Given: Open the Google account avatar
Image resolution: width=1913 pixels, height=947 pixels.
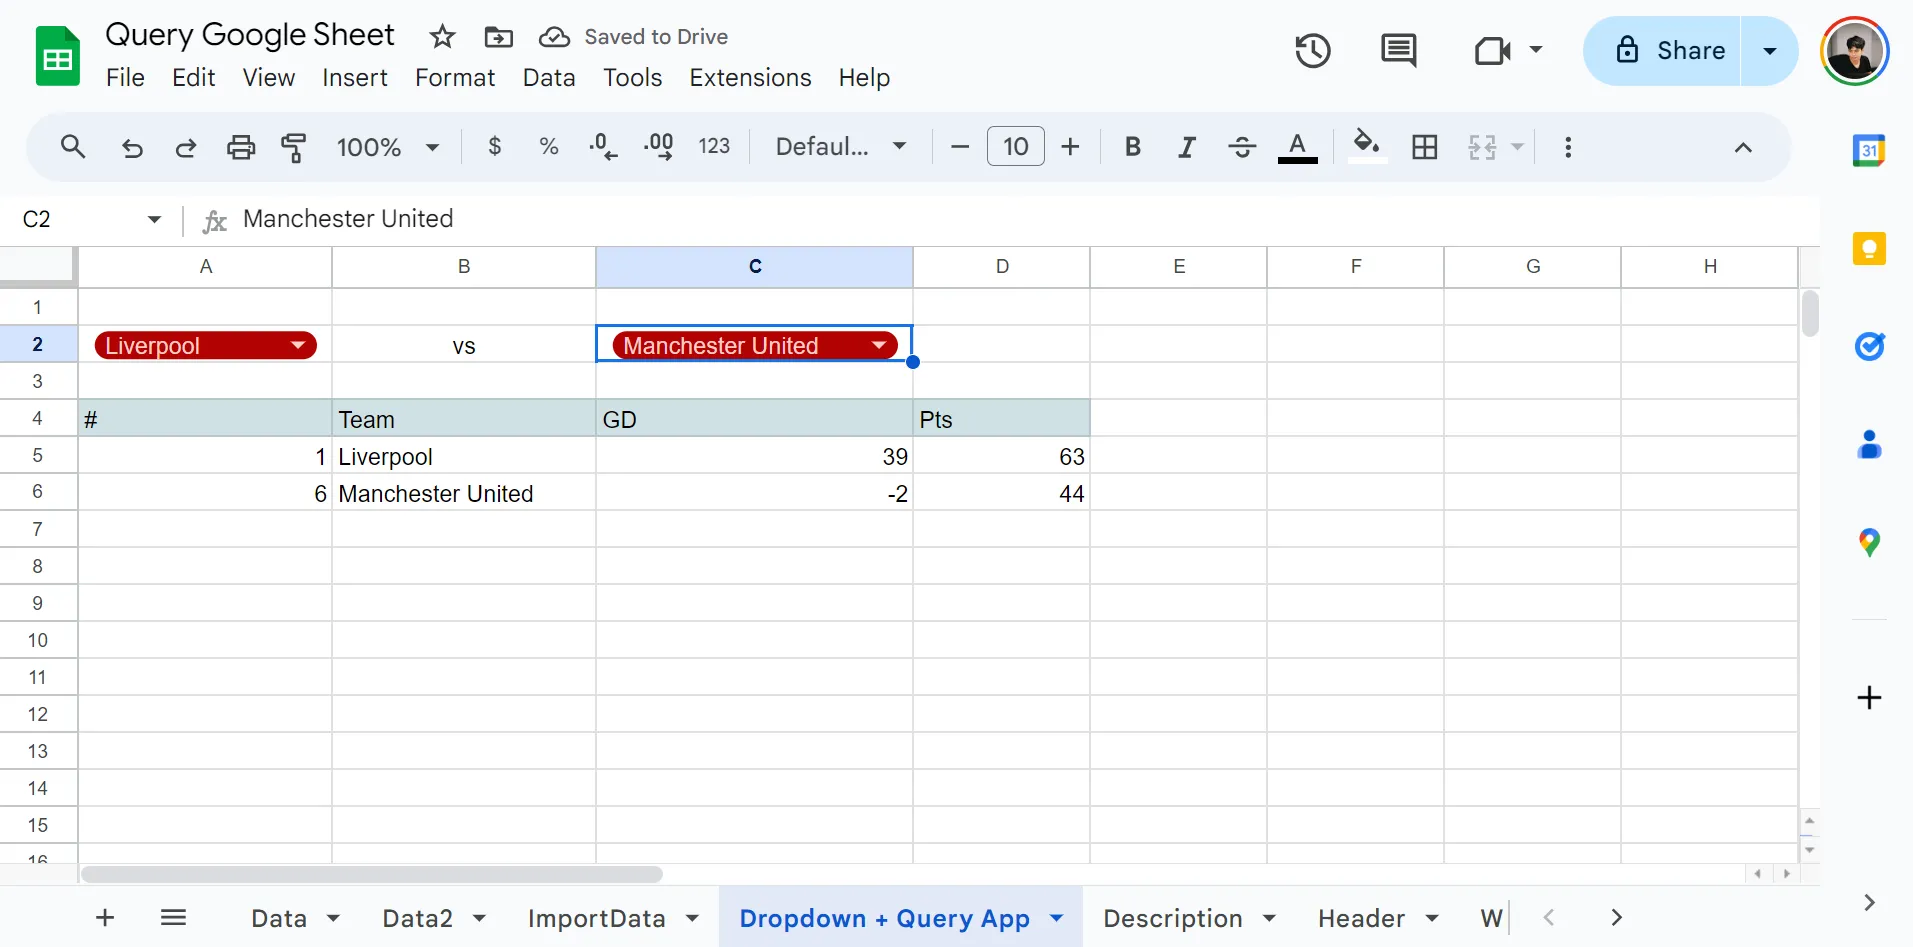Looking at the screenshot, I should (1854, 50).
